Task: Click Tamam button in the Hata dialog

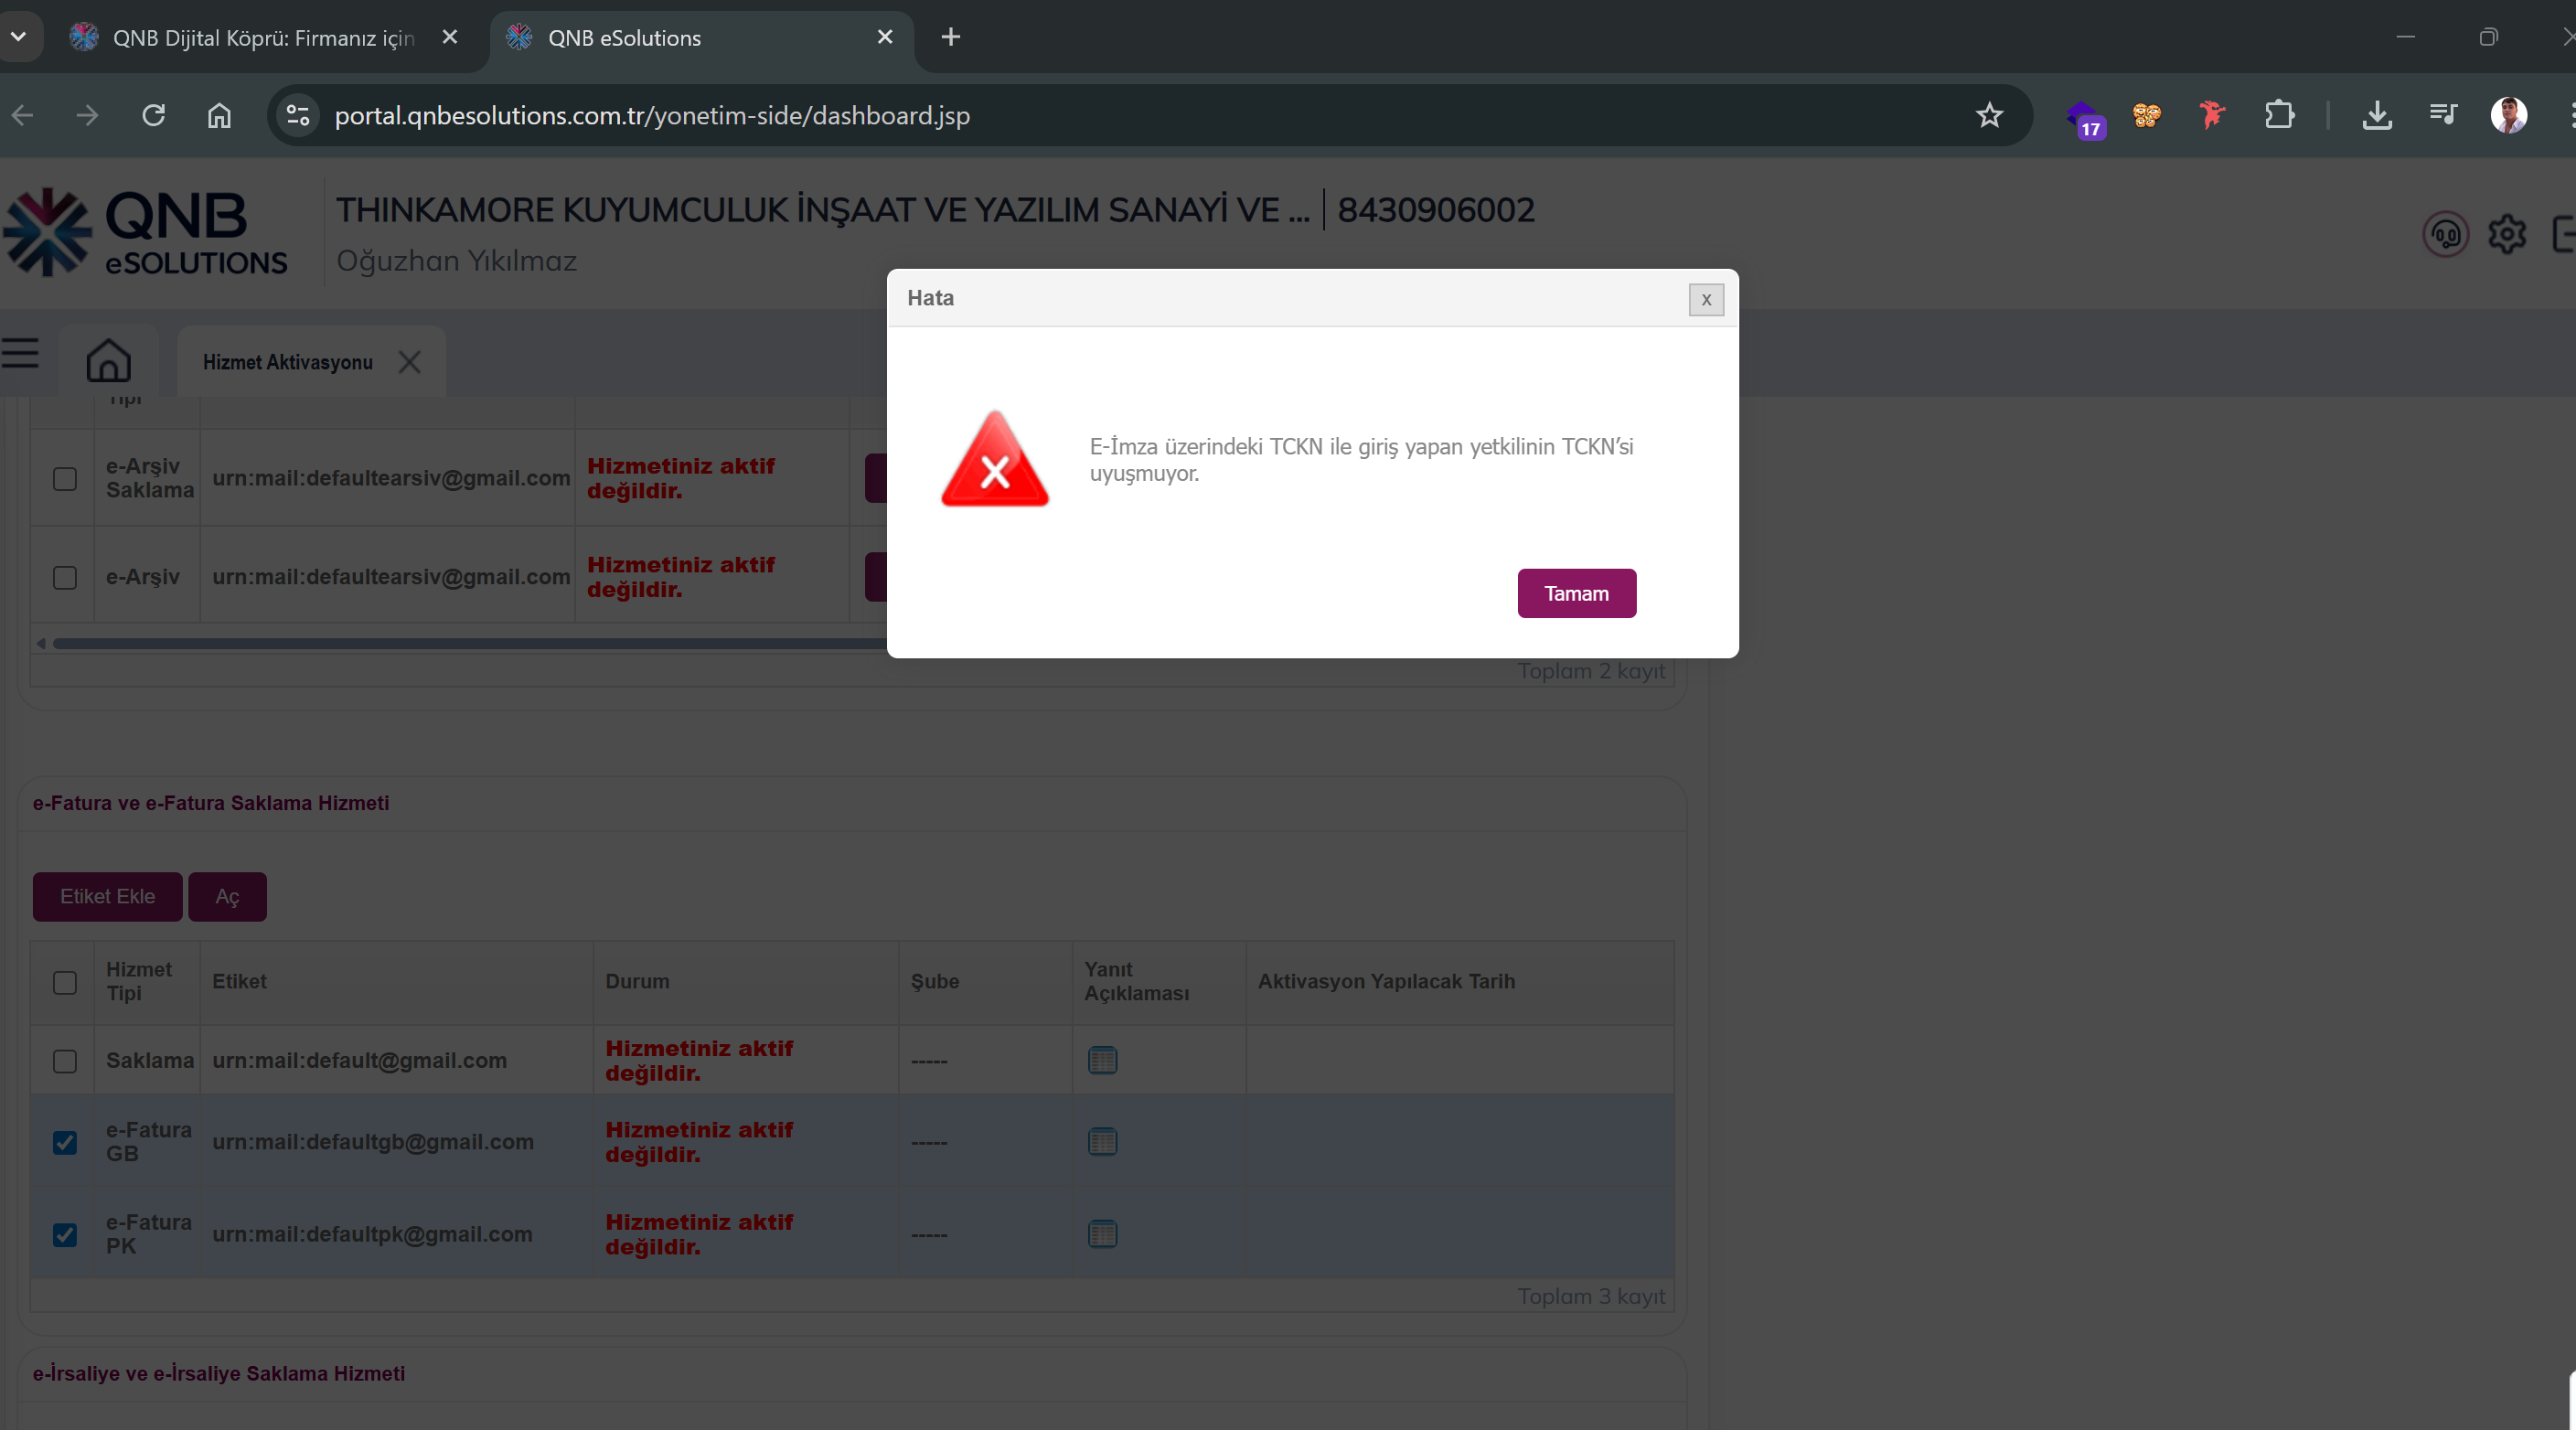Action: tap(1576, 593)
